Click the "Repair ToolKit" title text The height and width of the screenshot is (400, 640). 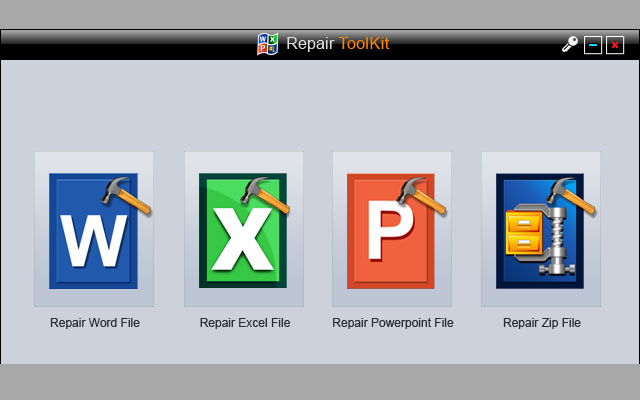point(338,43)
